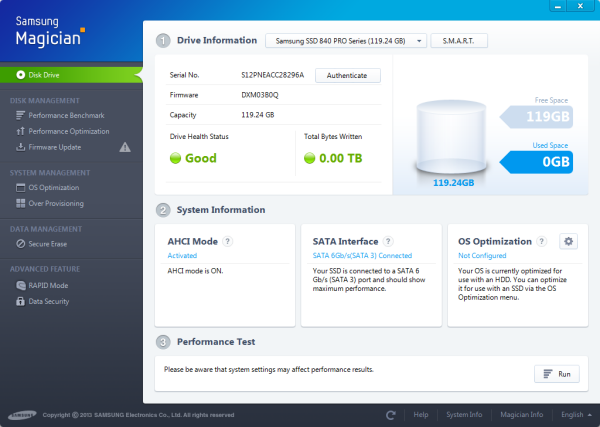
Task: Click the refresh icon in bottom bar
Action: click(x=391, y=414)
